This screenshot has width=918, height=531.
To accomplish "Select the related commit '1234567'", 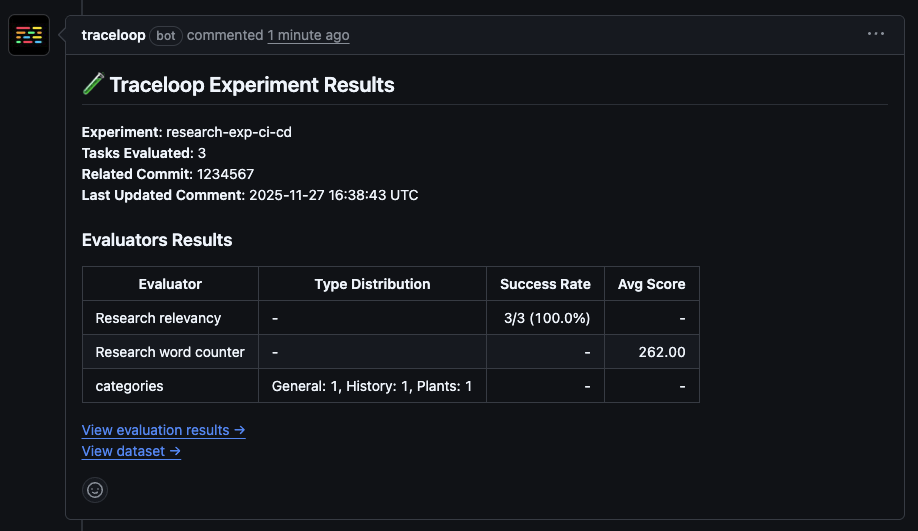I will click(x=225, y=174).
